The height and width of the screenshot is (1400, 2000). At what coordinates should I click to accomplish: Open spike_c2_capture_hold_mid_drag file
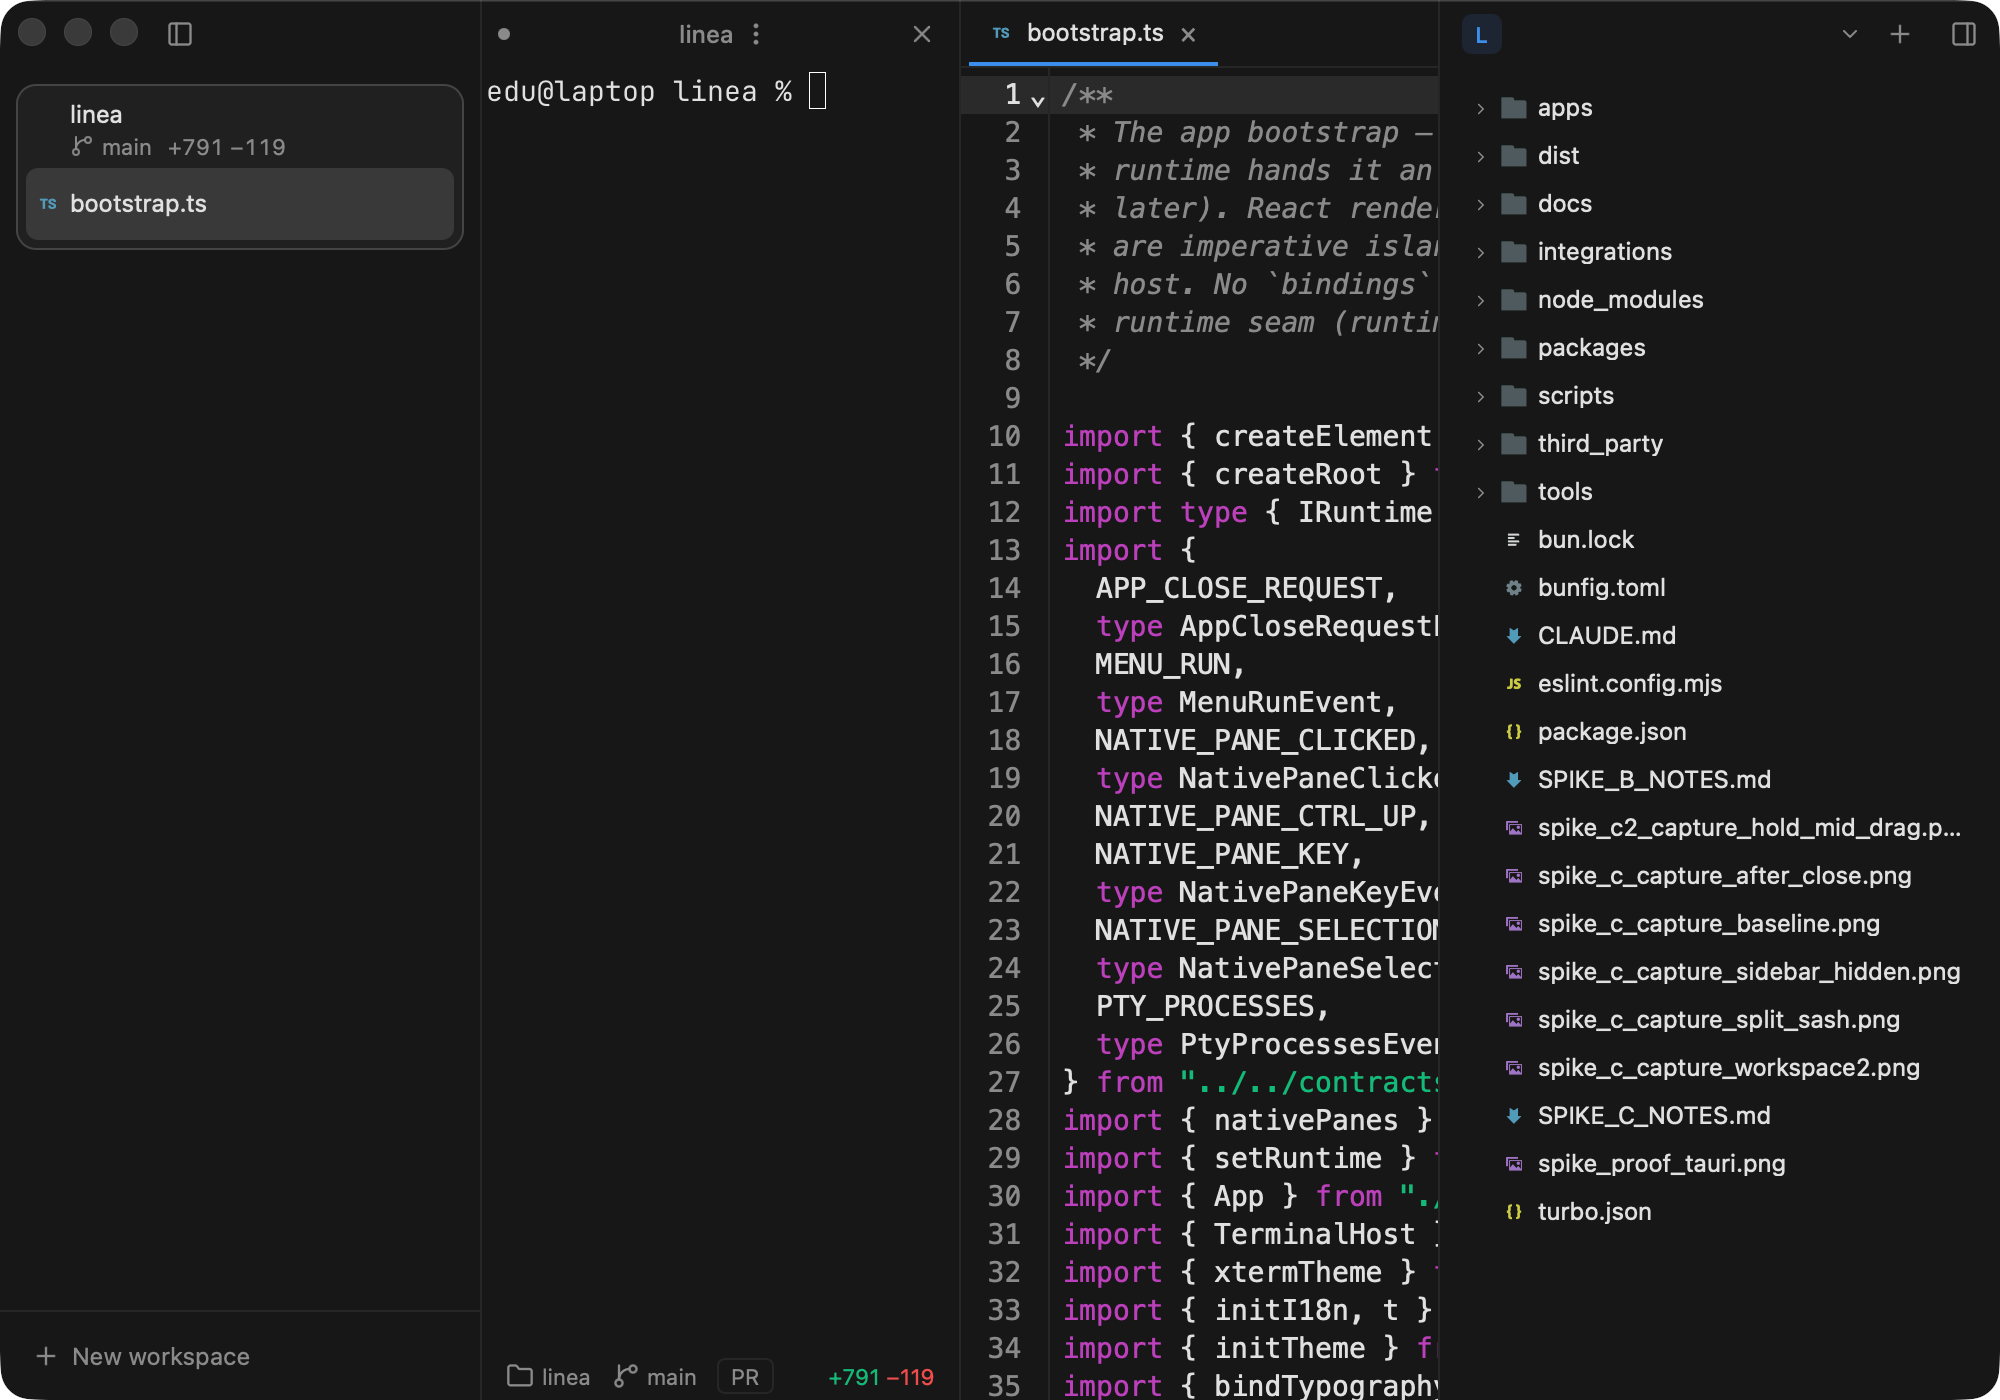coord(1720,828)
